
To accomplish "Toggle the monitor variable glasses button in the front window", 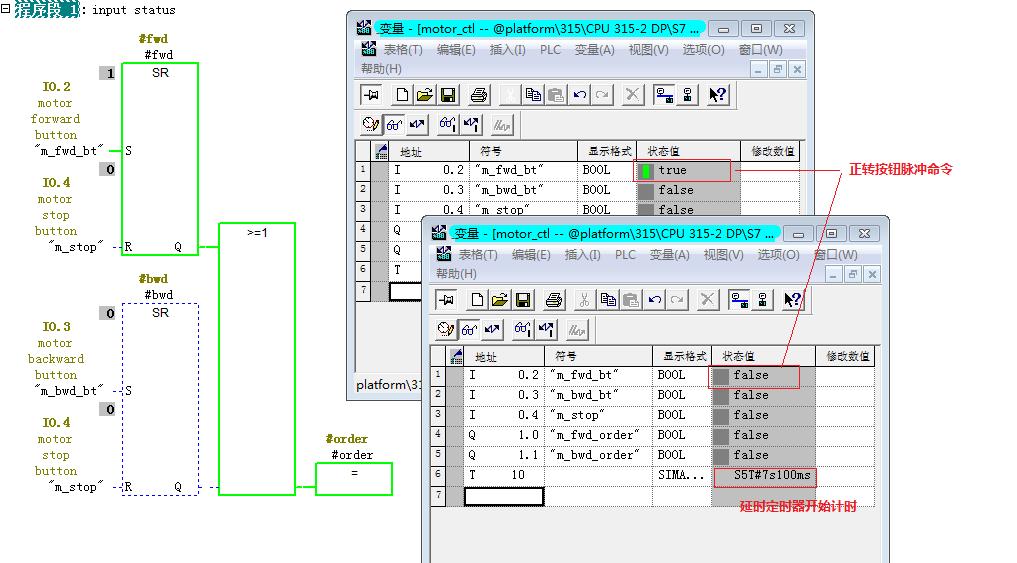I will pyautogui.click(x=470, y=329).
